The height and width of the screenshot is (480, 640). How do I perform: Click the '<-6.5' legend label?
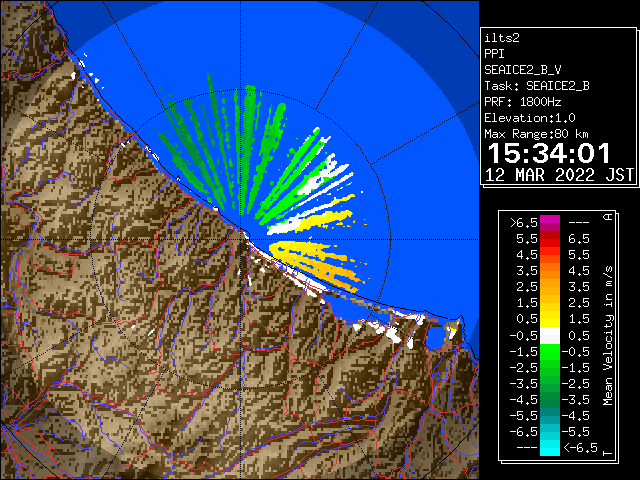click(x=580, y=448)
